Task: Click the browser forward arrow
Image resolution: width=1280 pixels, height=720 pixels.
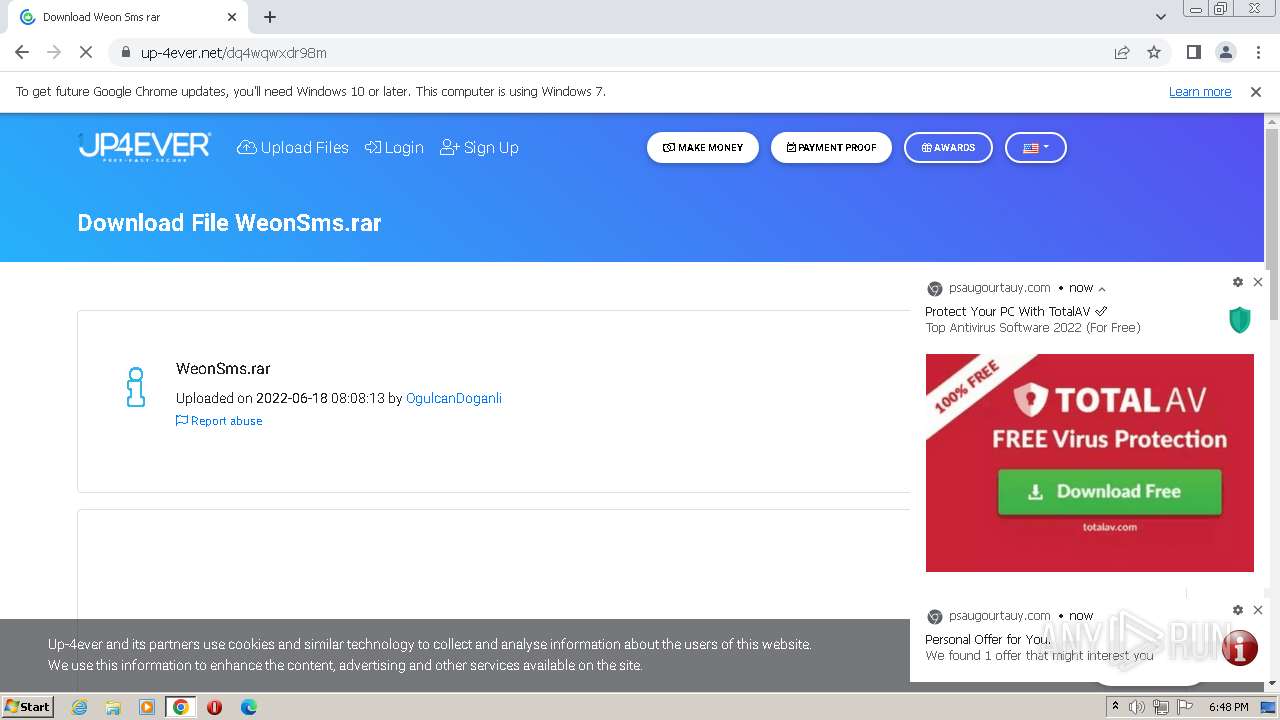Action: 54,52
